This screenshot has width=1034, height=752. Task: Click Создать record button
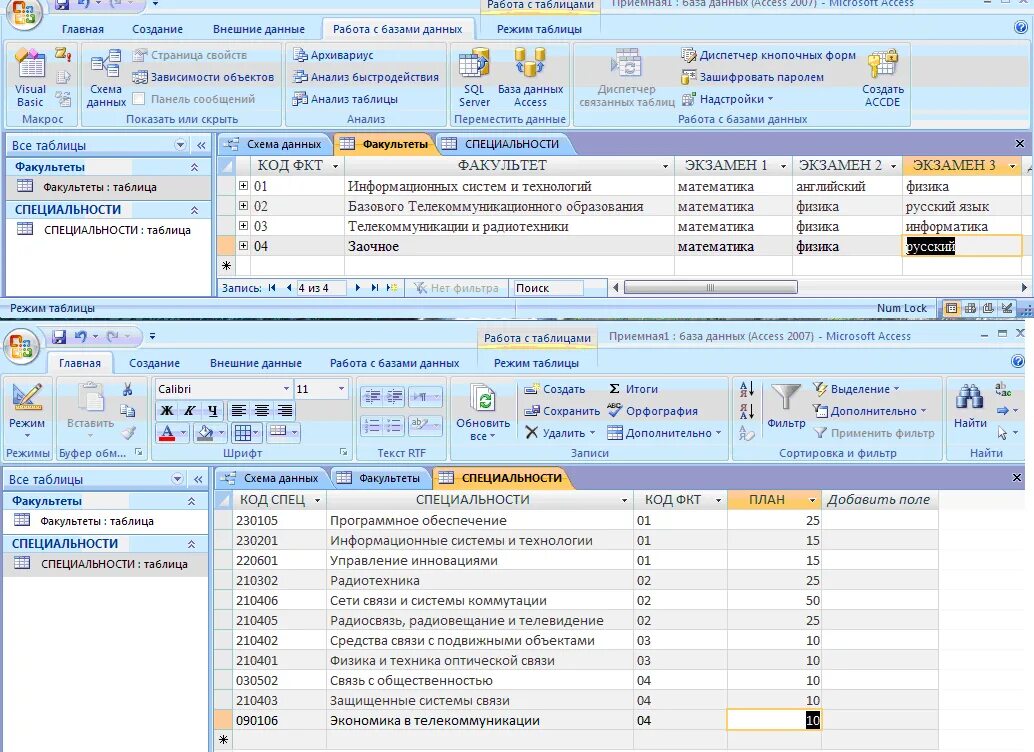tap(555, 389)
